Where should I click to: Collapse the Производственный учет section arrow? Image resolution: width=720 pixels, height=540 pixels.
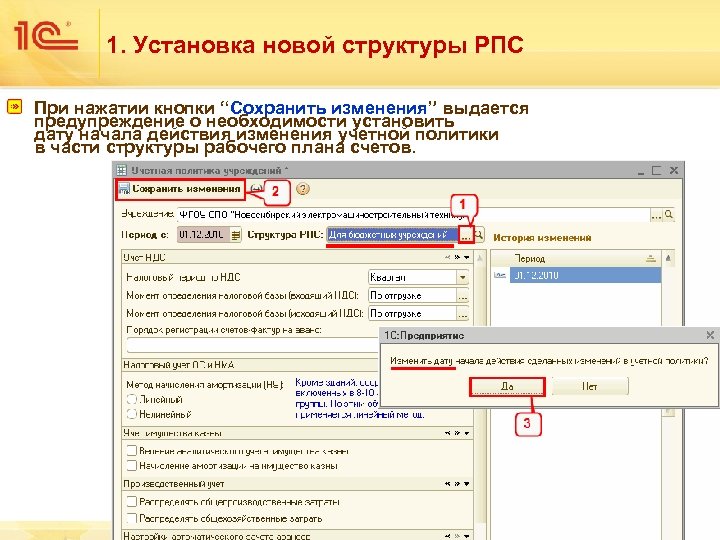click(467, 484)
